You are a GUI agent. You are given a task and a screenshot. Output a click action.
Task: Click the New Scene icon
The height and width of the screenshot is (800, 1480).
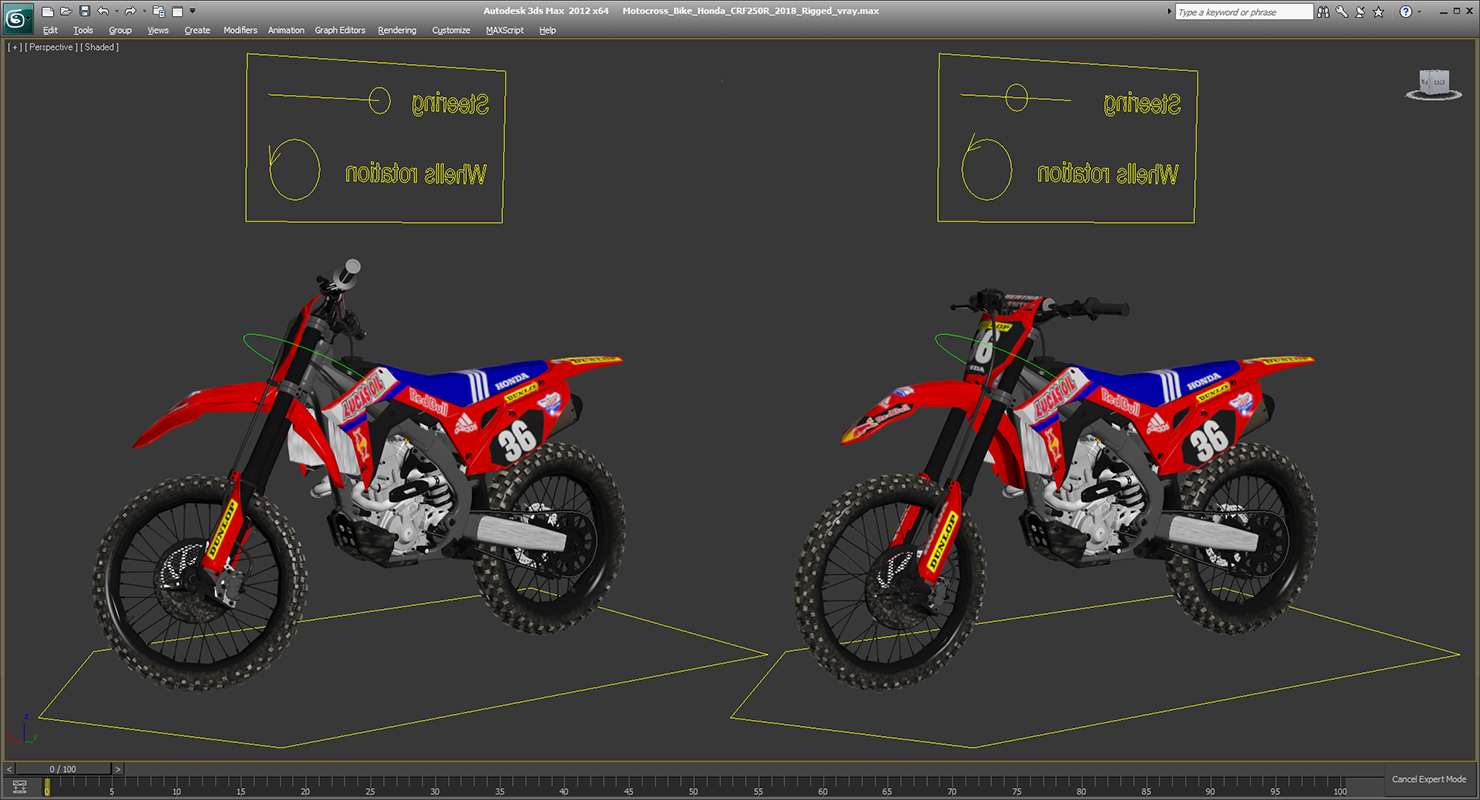click(47, 11)
